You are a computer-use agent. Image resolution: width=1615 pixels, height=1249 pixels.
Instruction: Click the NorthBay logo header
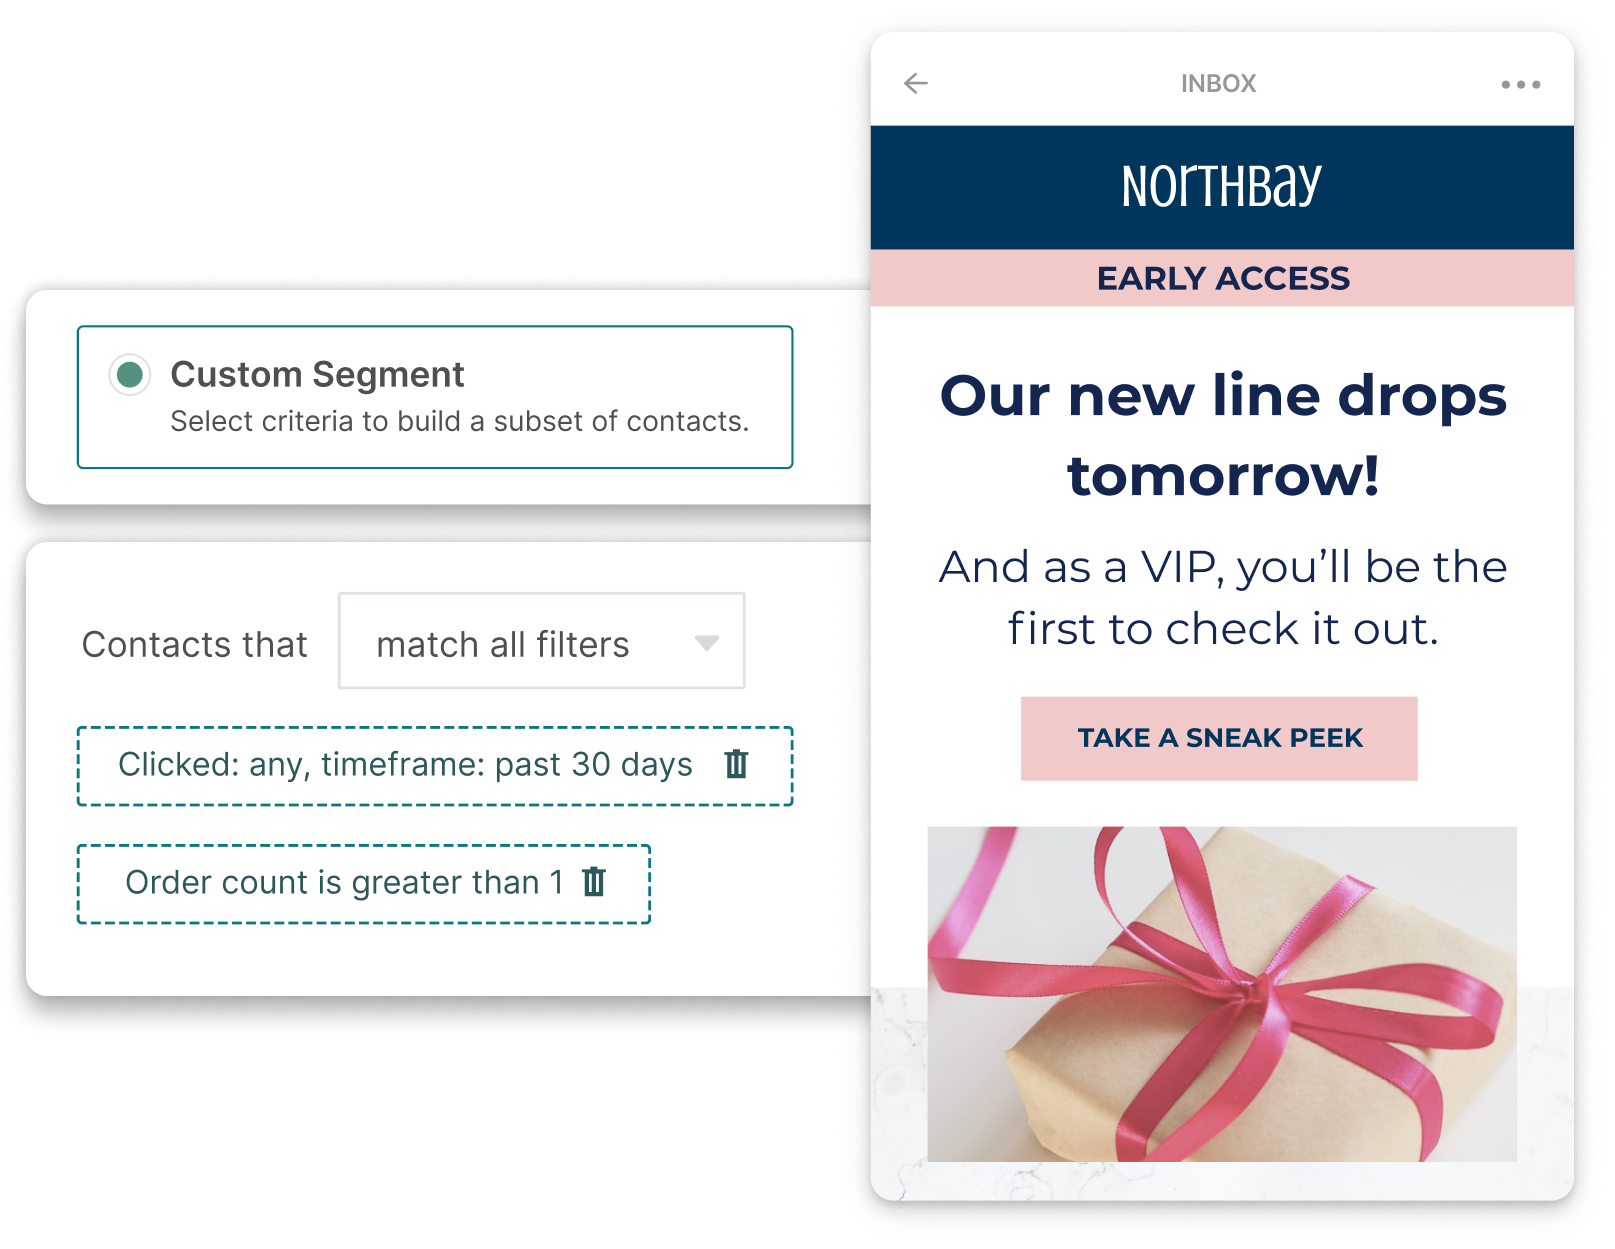[1222, 187]
